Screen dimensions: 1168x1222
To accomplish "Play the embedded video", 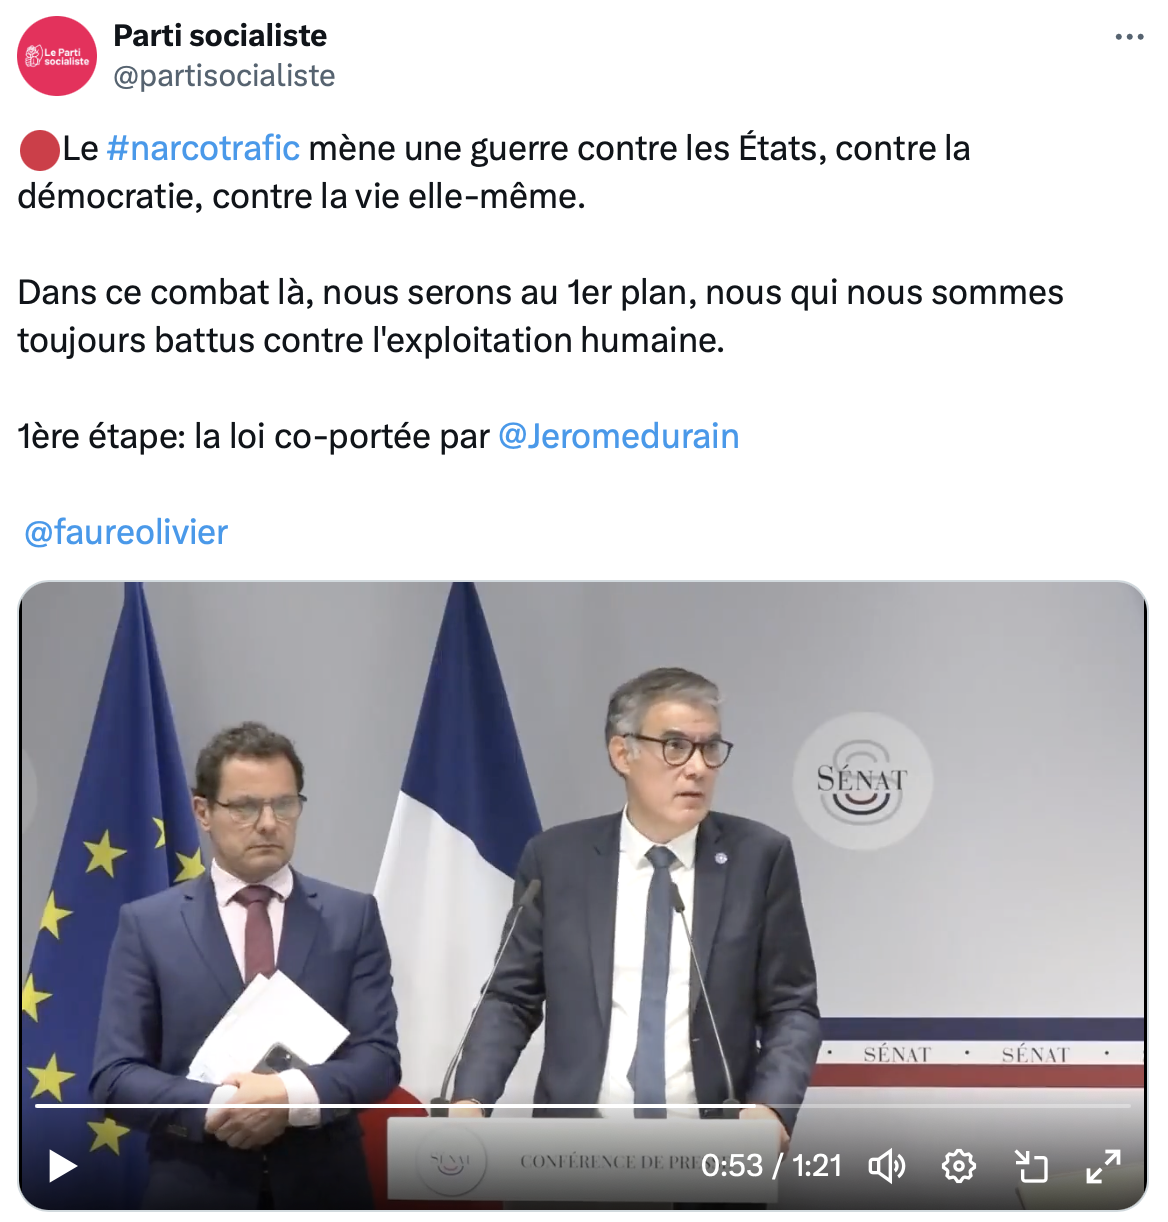I will pos(63,1166).
